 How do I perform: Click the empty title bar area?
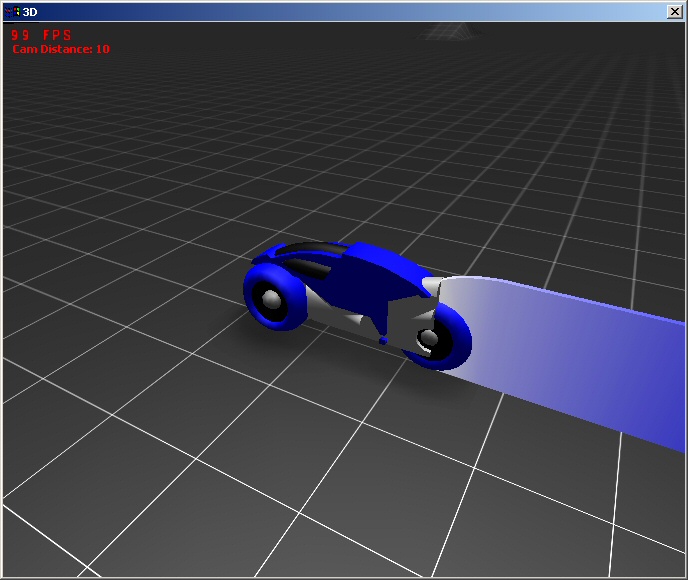pos(351,12)
